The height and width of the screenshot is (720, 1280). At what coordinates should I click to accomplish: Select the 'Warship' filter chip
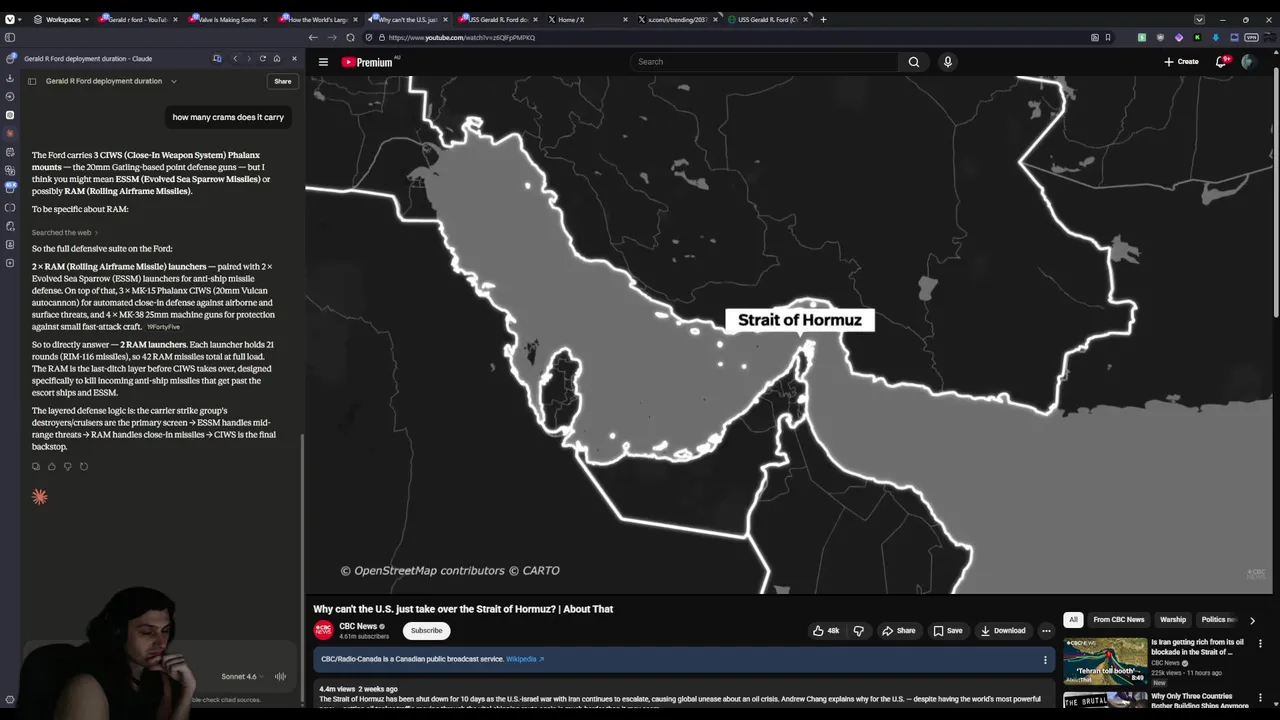(x=1173, y=620)
